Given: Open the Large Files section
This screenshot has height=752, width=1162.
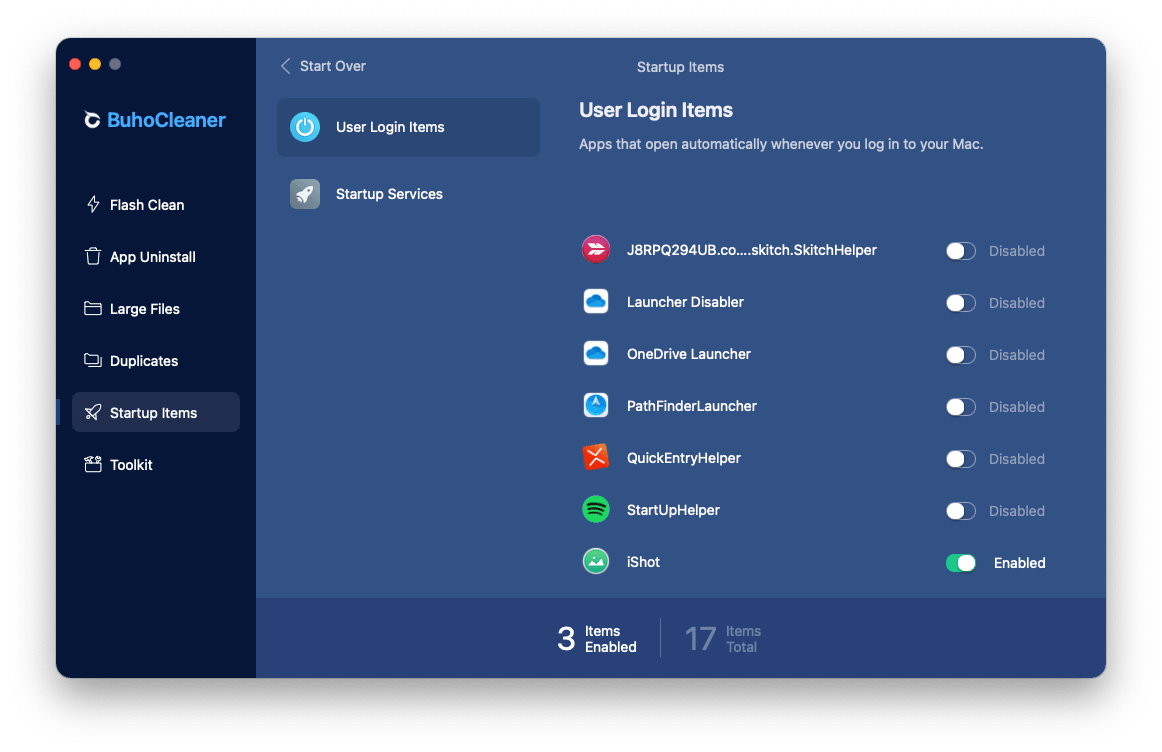Looking at the screenshot, I should coord(156,308).
